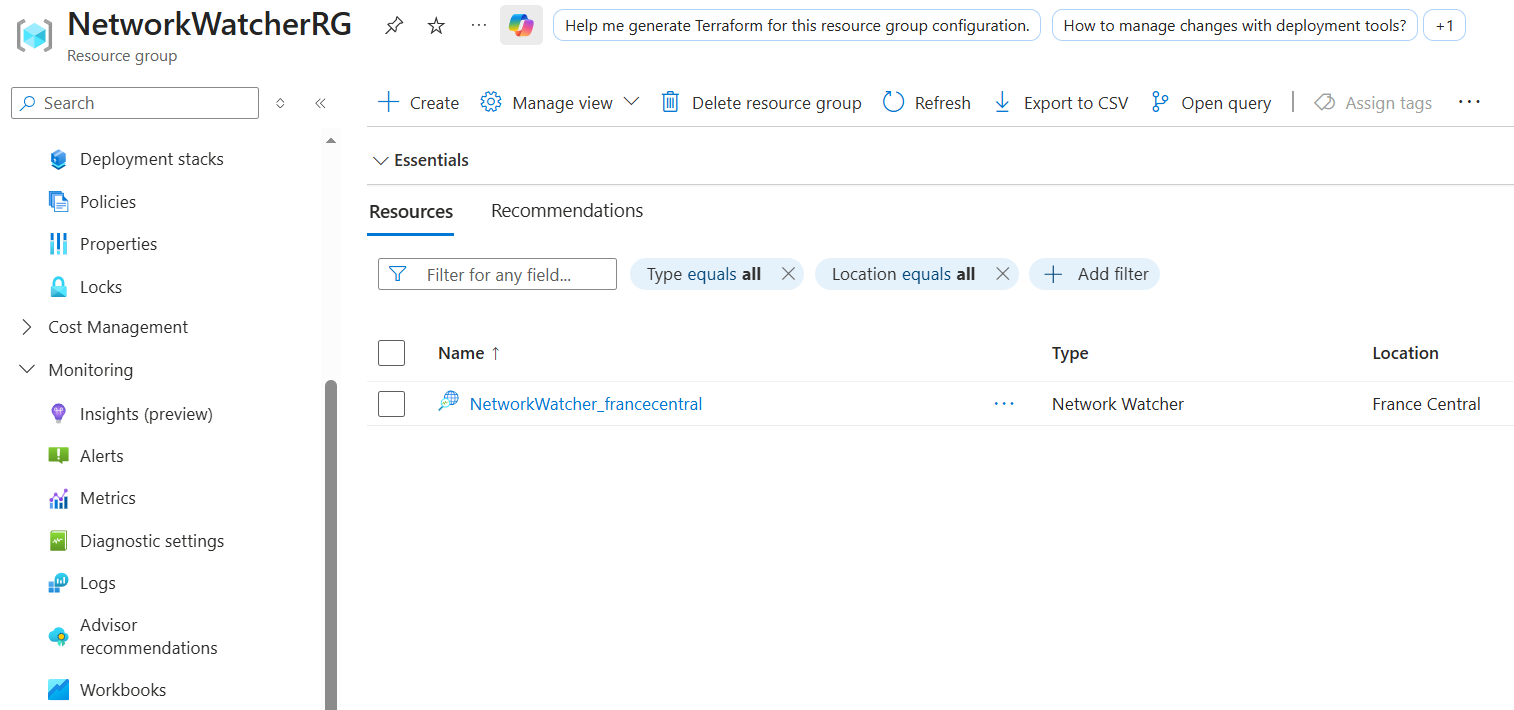Click Filter for any field box
This screenshot has height=710, width=1514.
click(x=497, y=274)
